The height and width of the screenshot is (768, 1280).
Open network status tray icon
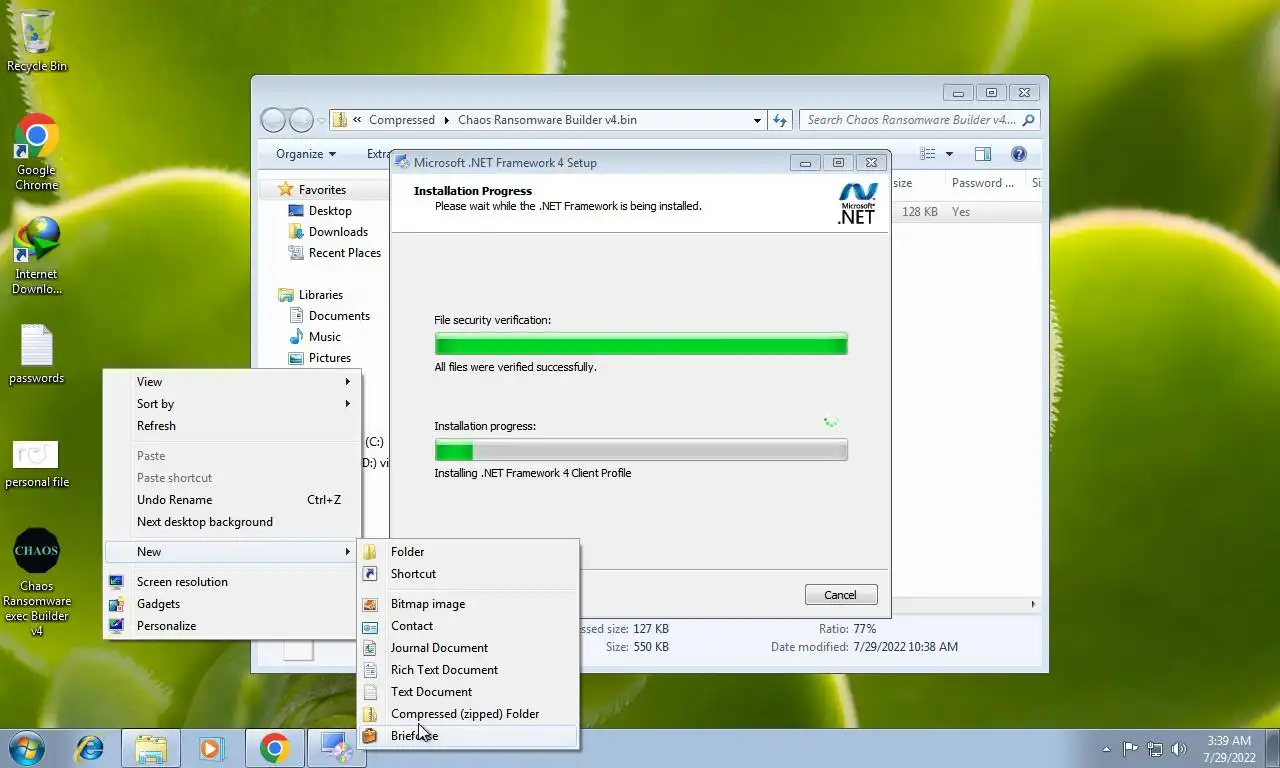click(1155, 748)
